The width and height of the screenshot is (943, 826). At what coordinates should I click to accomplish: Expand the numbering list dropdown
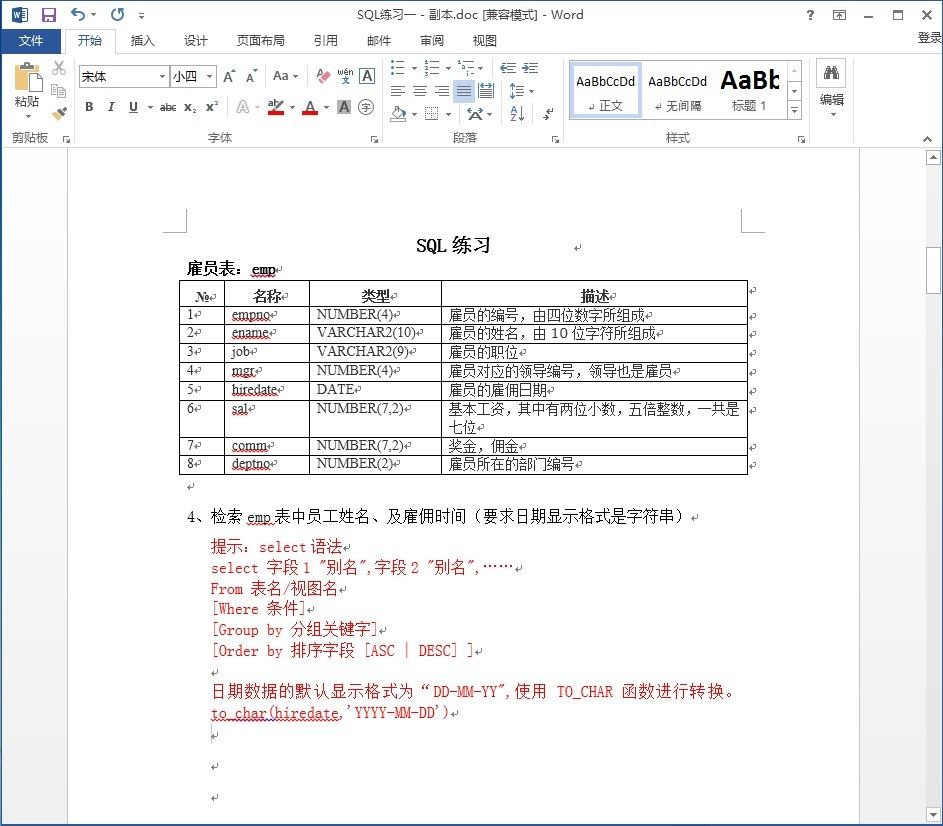pyautogui.click(x=448, y=69)
